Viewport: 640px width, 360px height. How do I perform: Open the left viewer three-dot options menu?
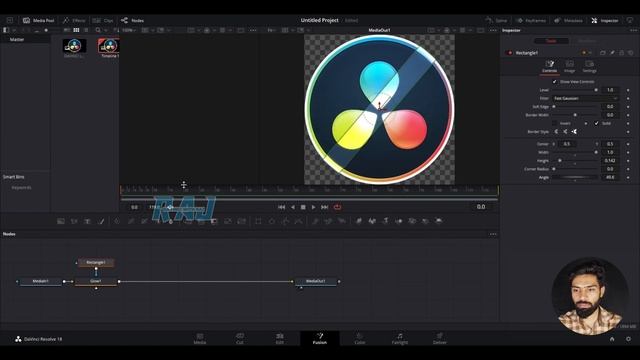(253, 30)
